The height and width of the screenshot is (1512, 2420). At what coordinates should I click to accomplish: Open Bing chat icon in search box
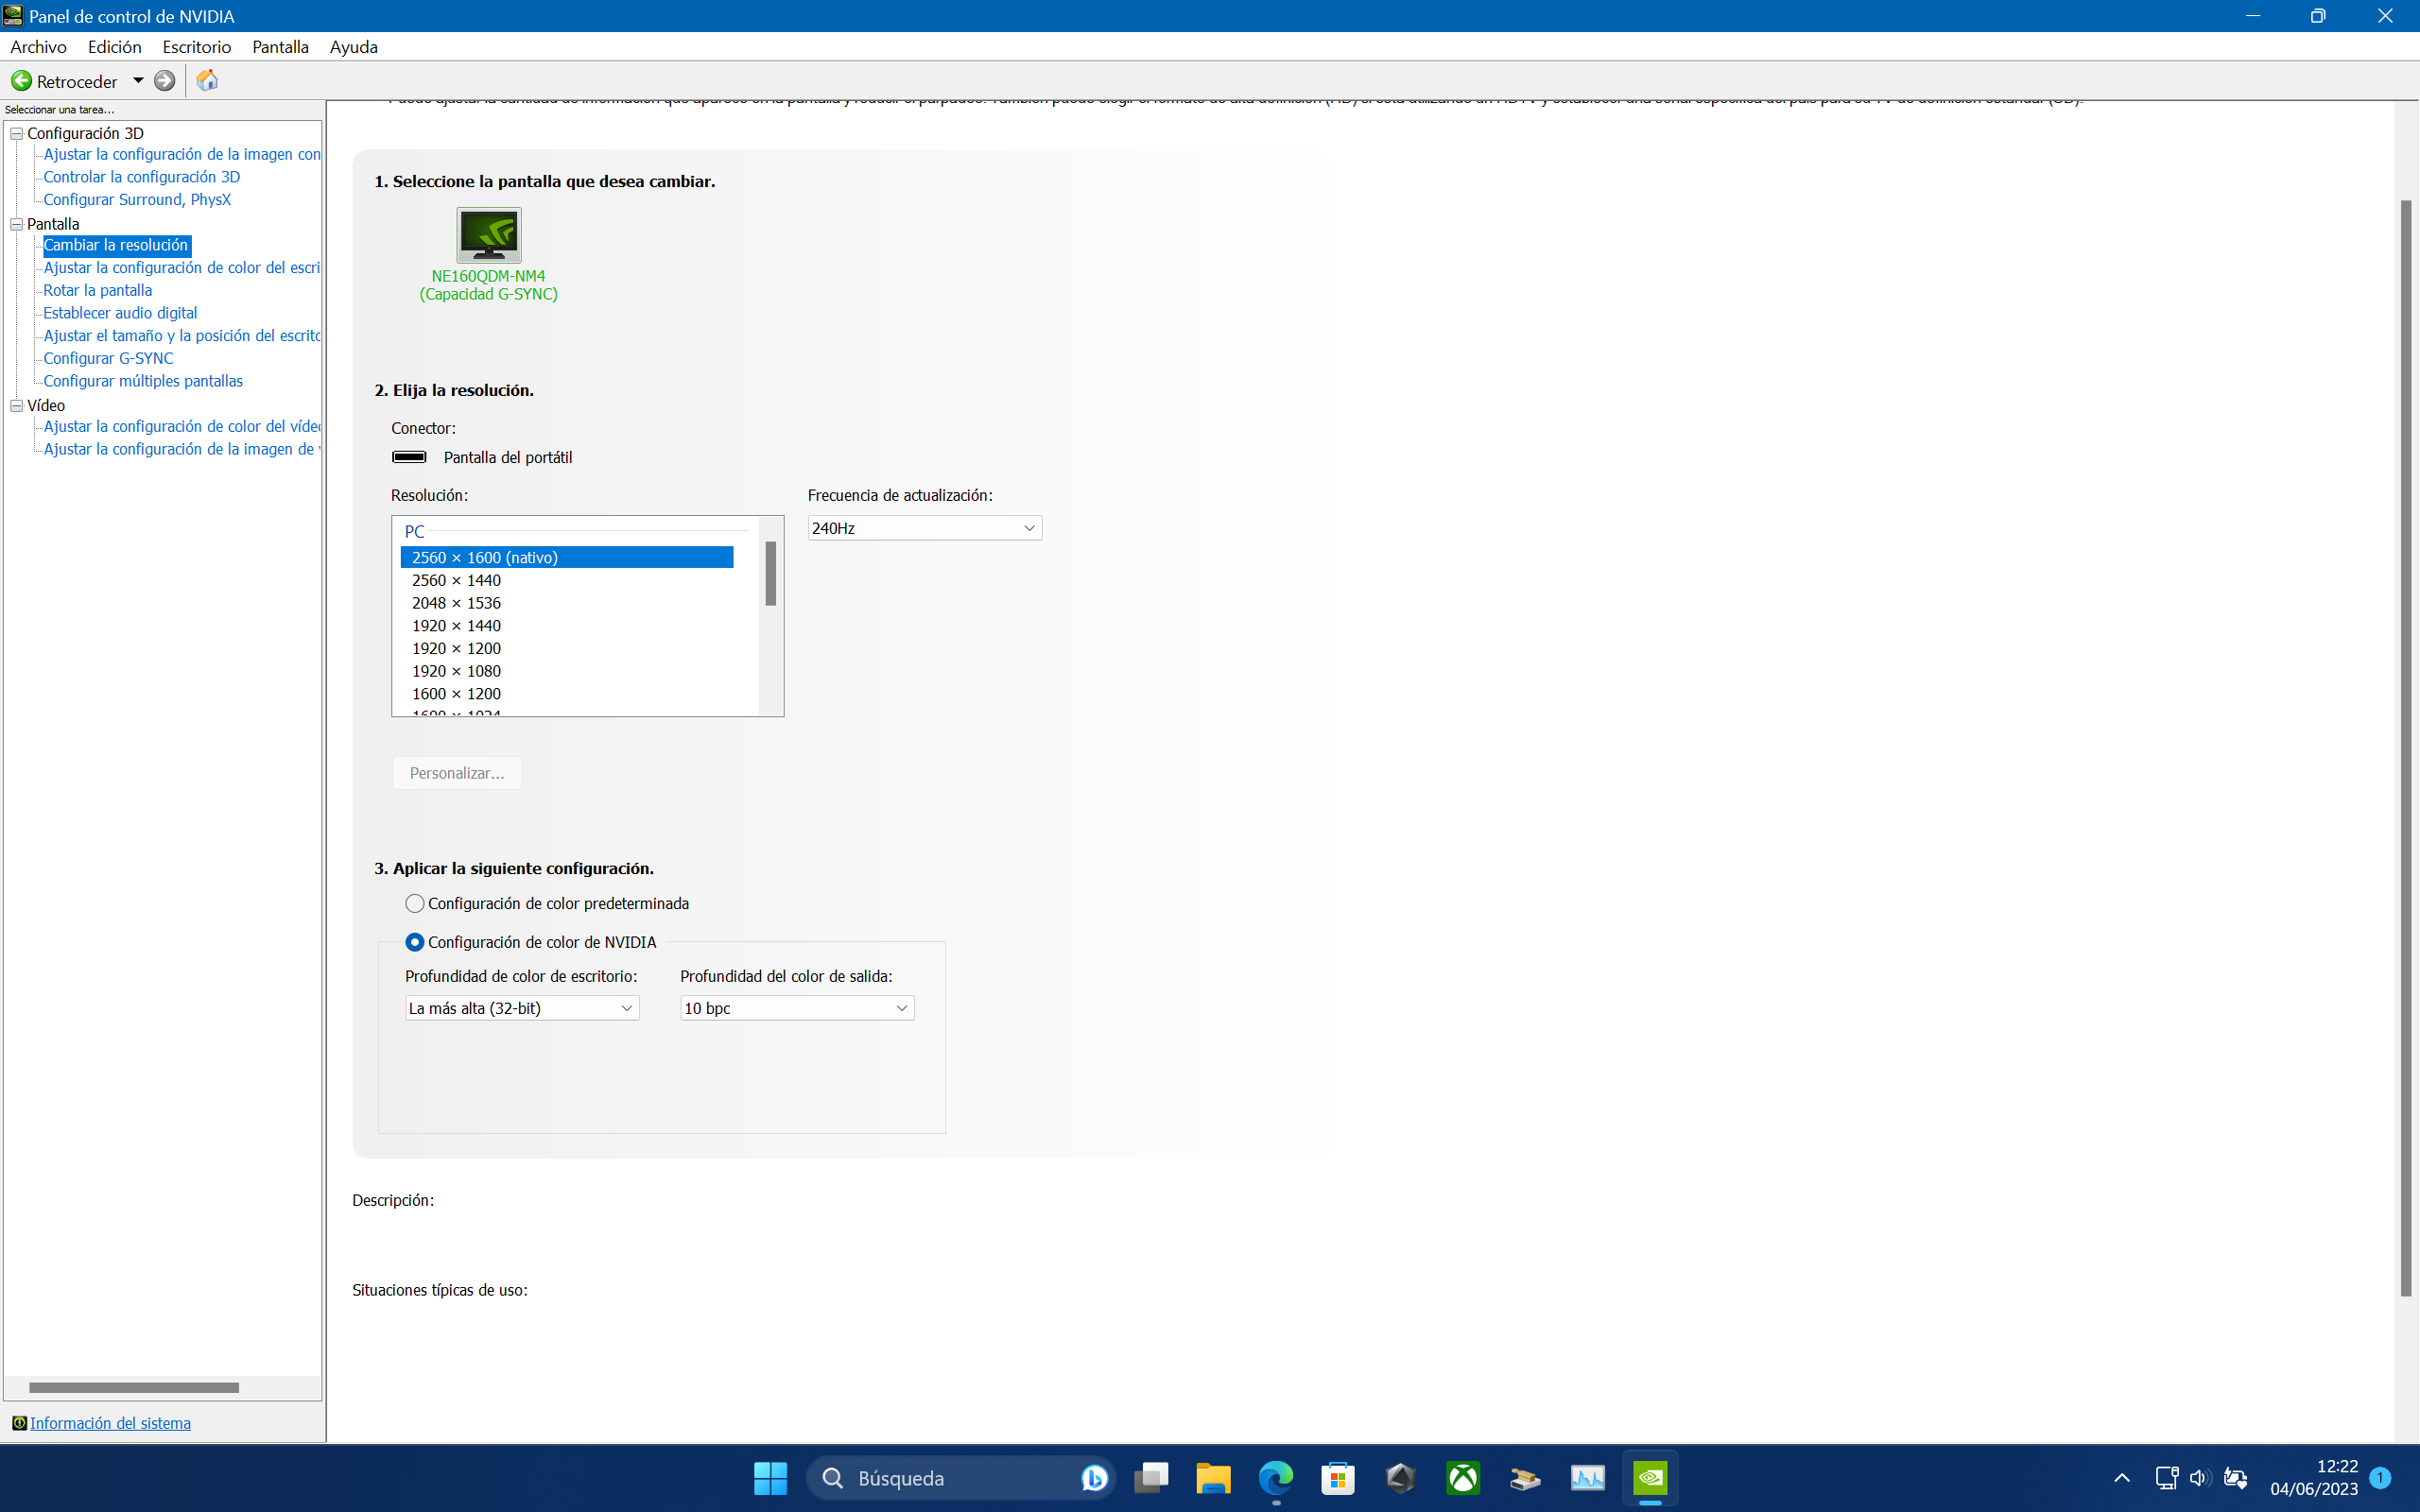tap(1094, 1478)
